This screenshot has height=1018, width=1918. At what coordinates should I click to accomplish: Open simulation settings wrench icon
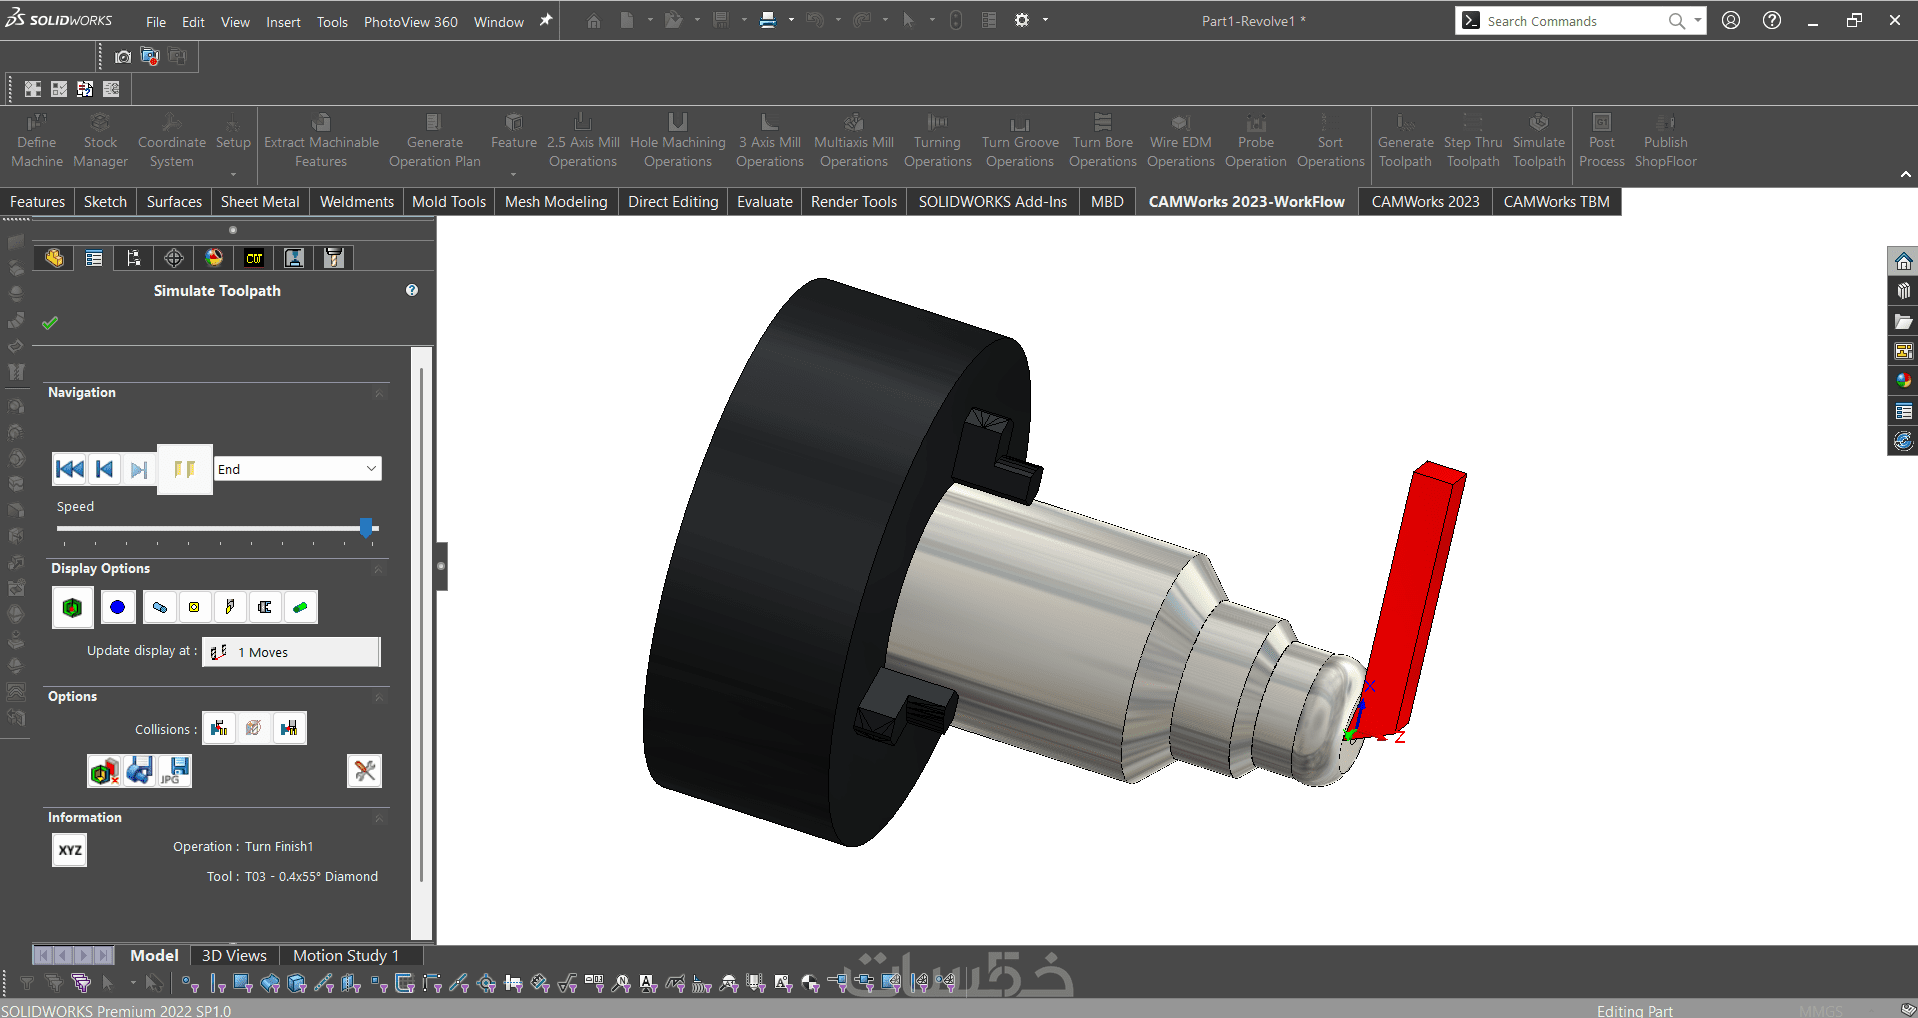tap(364, 771)
